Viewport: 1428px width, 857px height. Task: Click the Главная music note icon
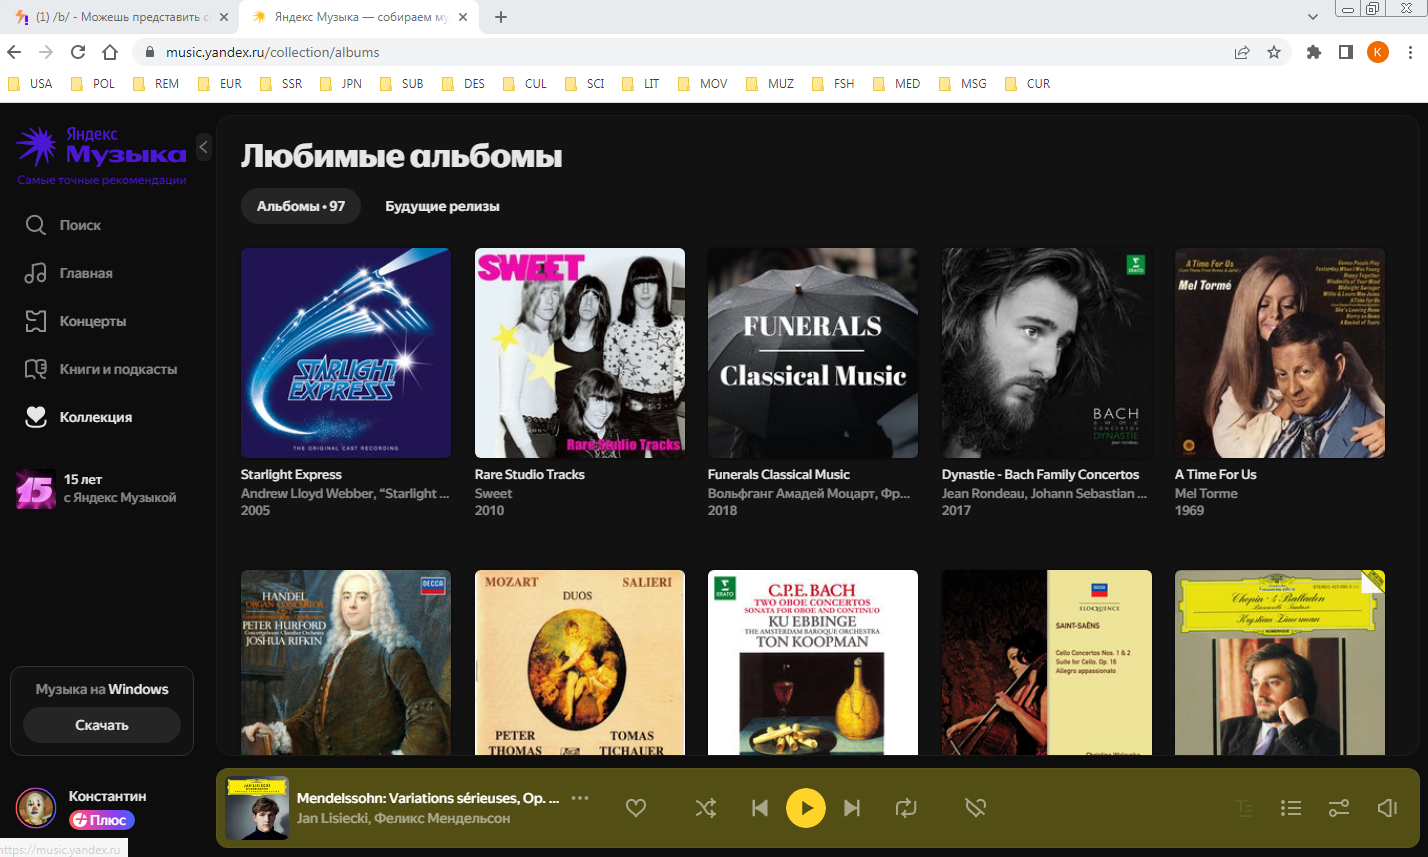point(36,273)
